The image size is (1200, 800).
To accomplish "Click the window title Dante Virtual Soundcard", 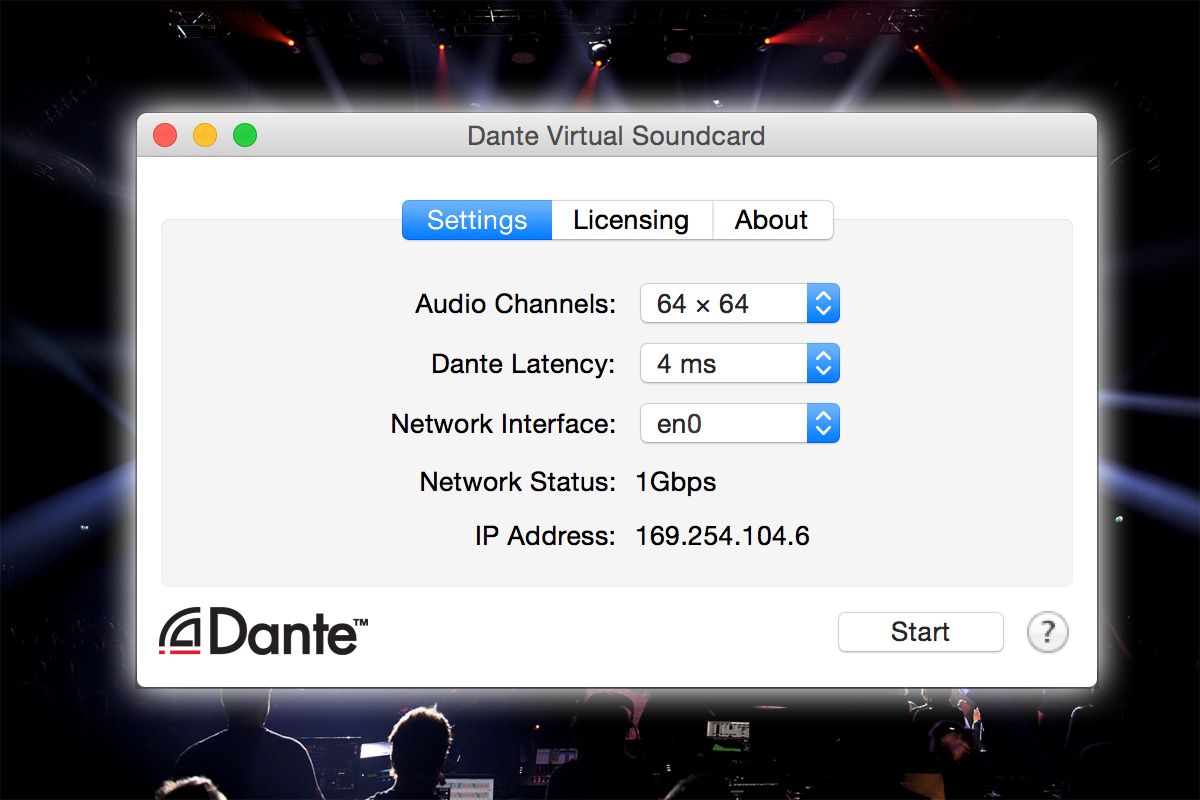I will 616,136.
